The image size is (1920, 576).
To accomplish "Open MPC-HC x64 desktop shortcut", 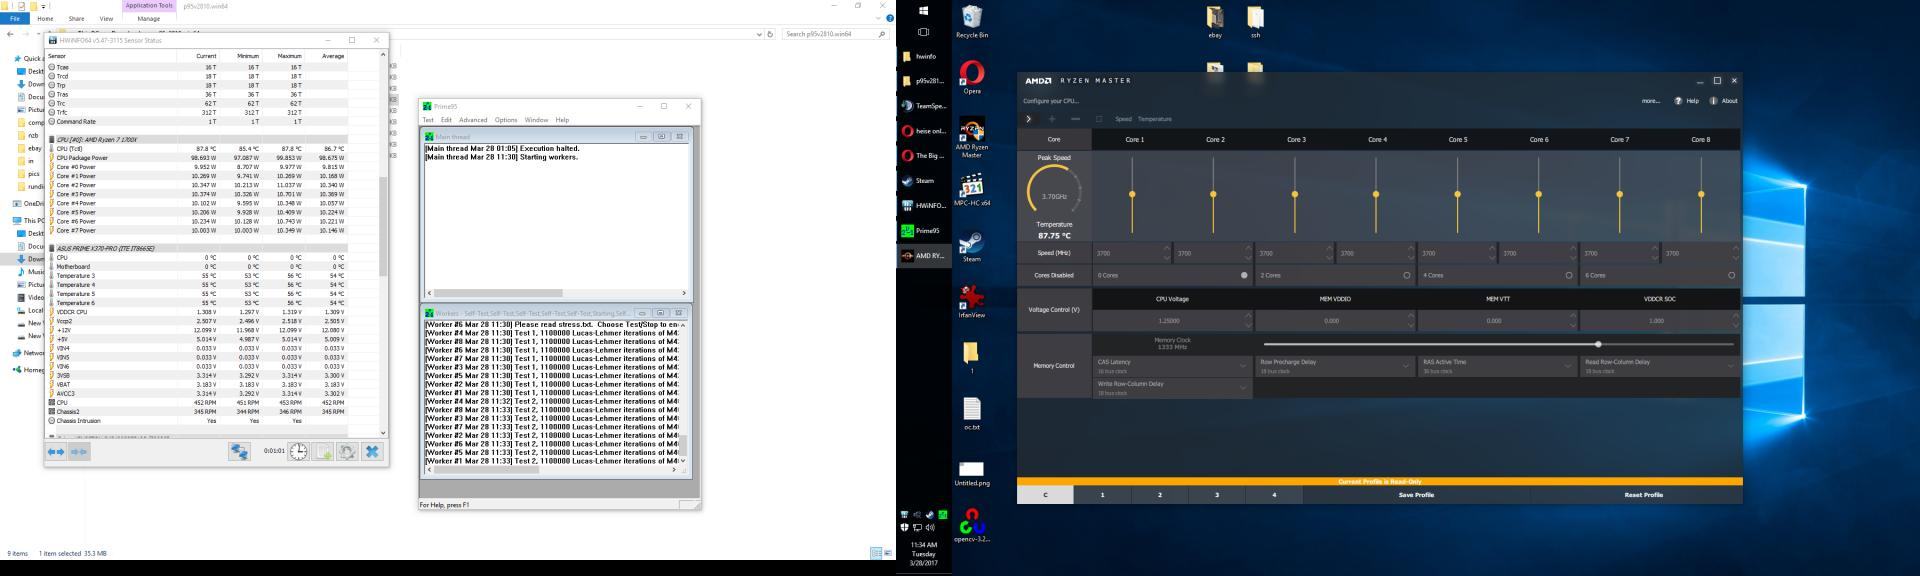I will 971,190.
